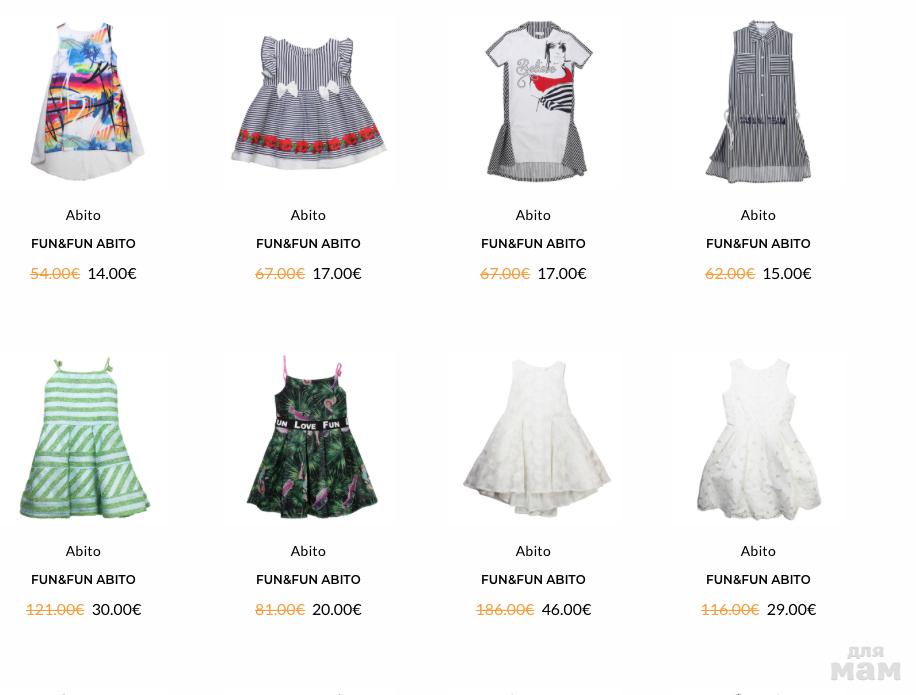Click the crossed-out 121.00€ original price

(55, 609)
